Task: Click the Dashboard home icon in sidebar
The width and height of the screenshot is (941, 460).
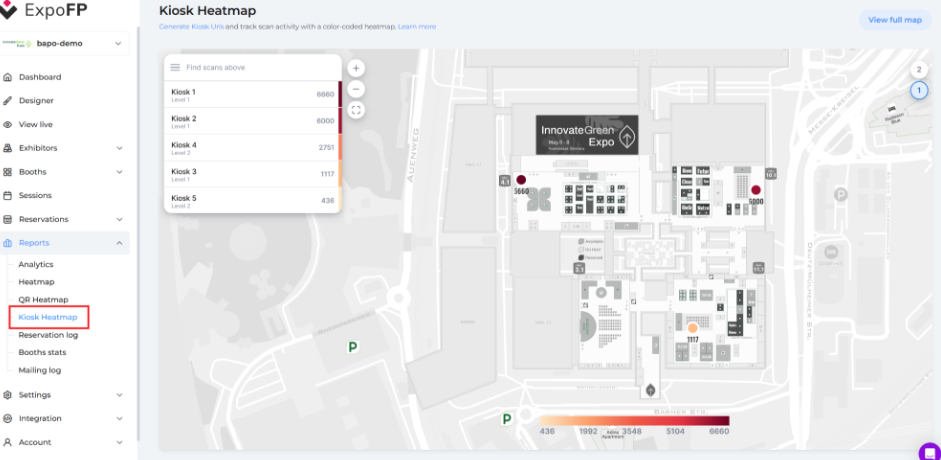Action: (8, 77)
